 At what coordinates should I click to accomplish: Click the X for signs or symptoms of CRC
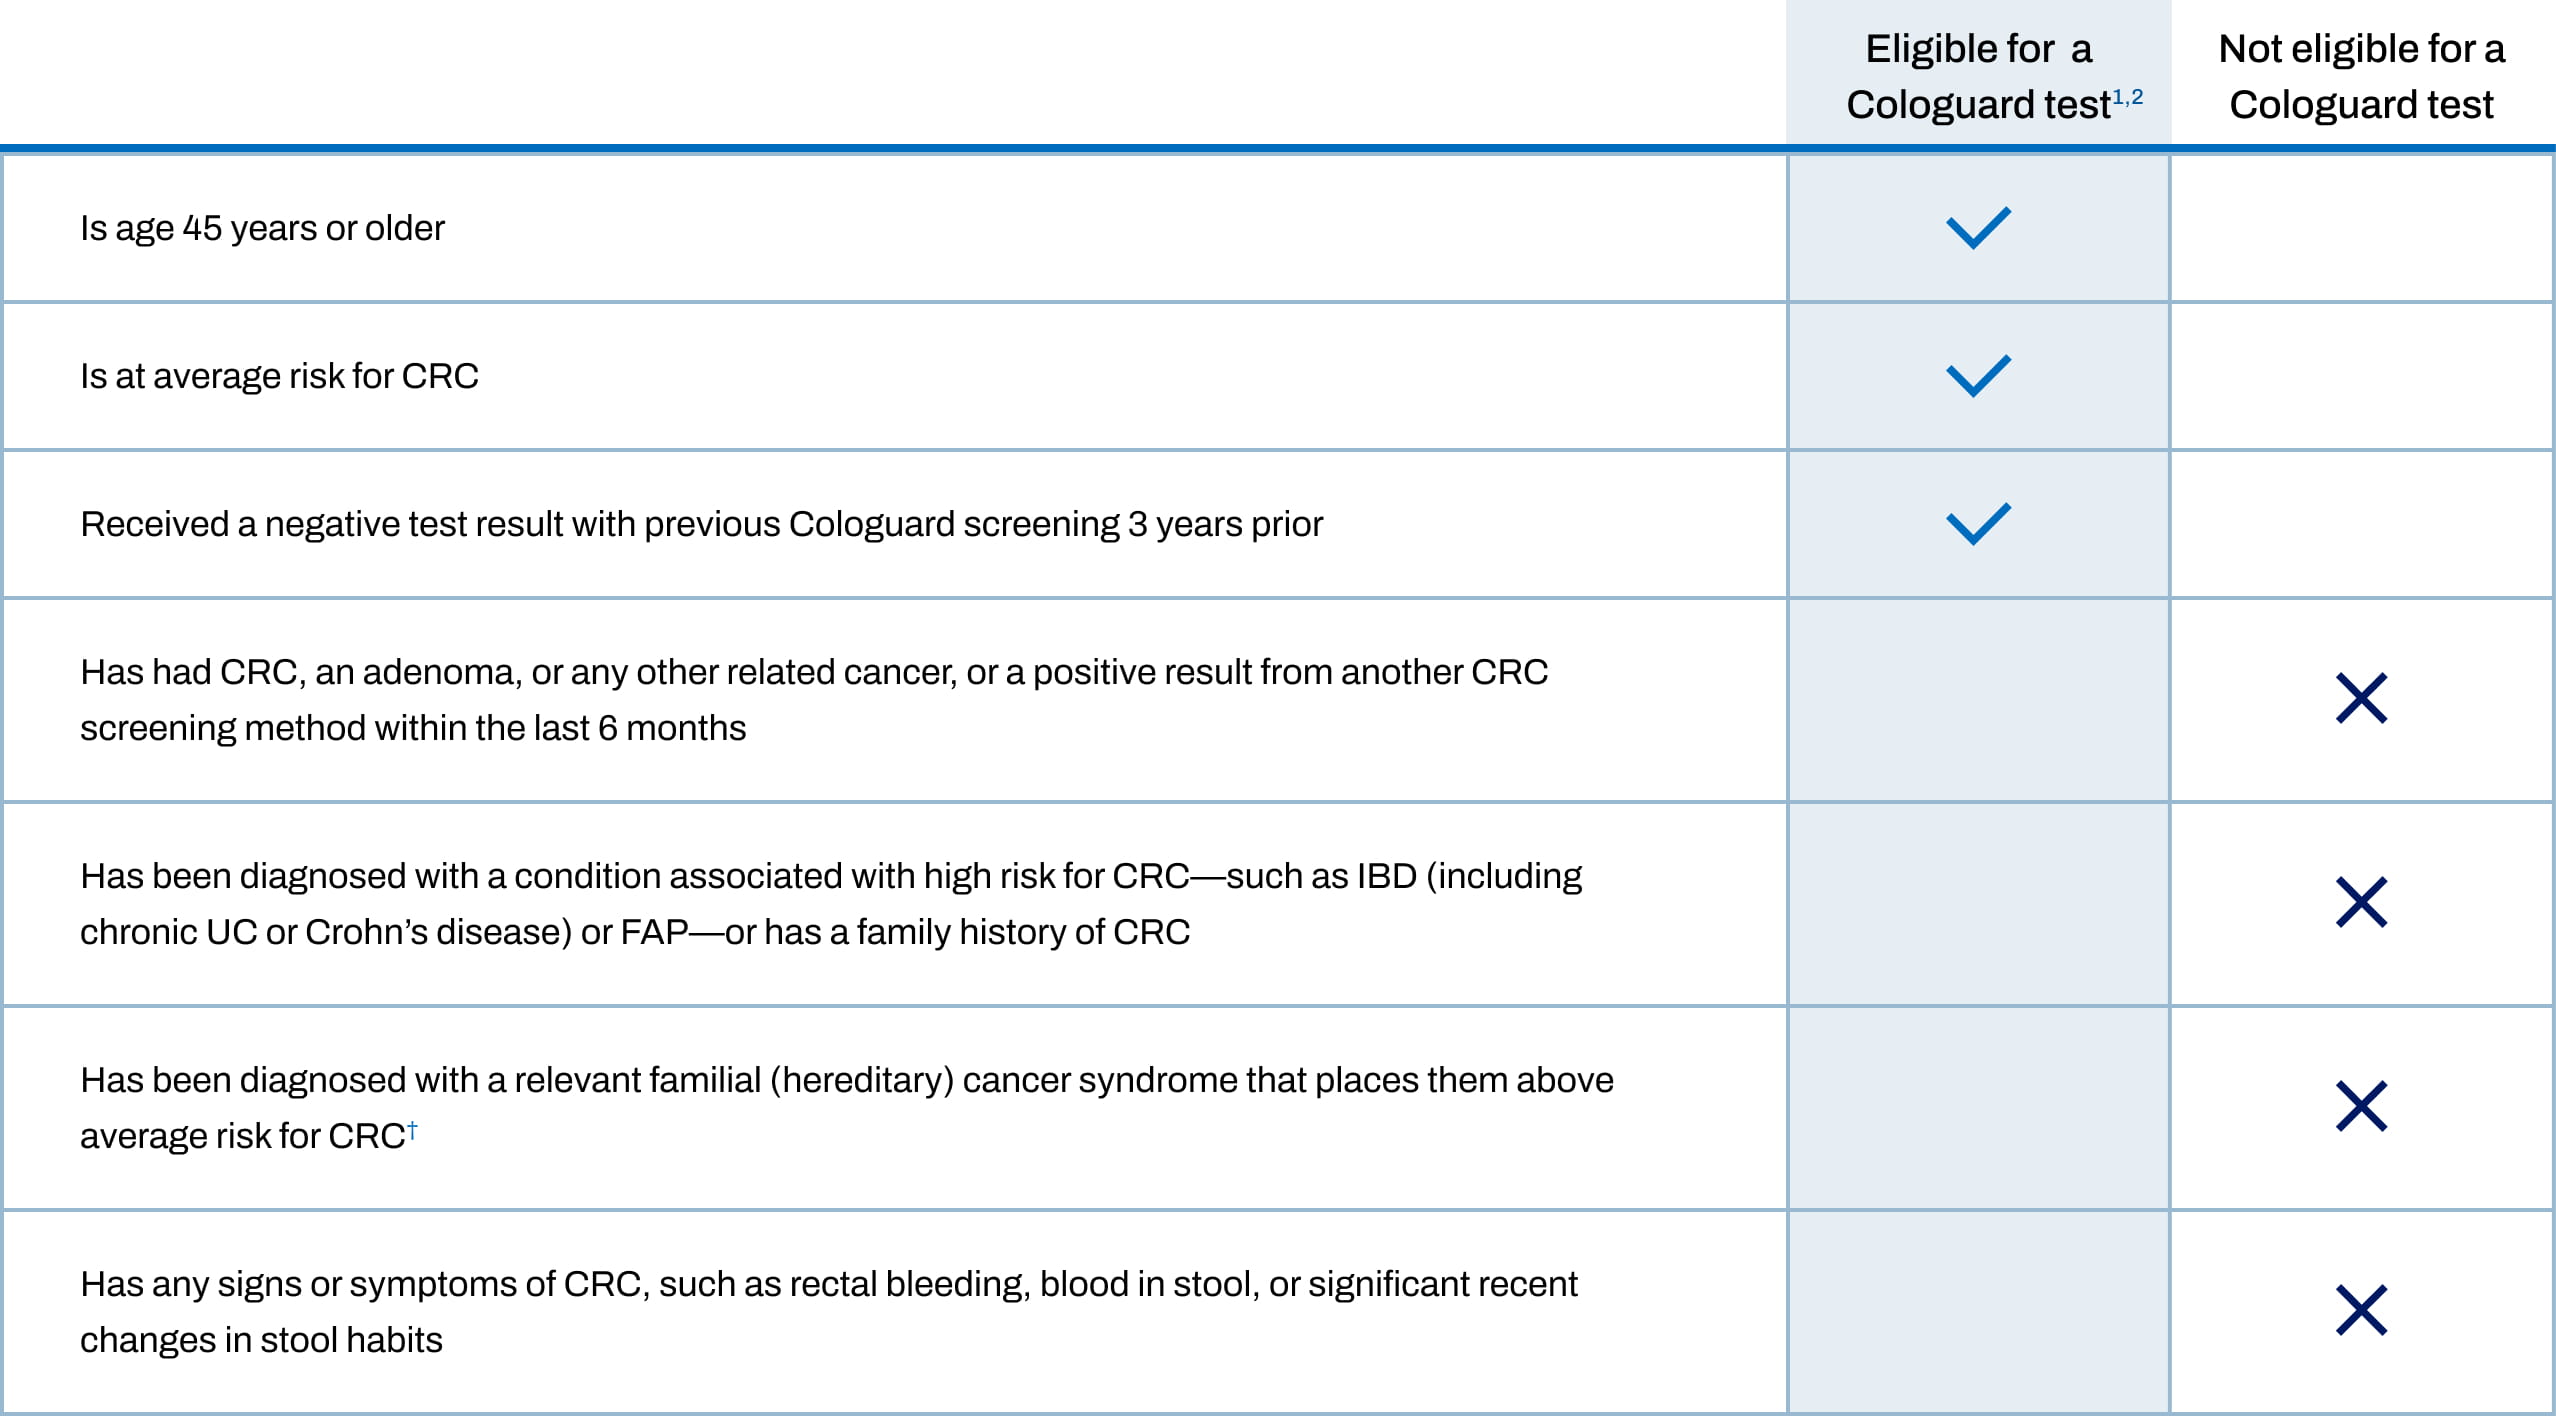[x=2361, y=1310]
